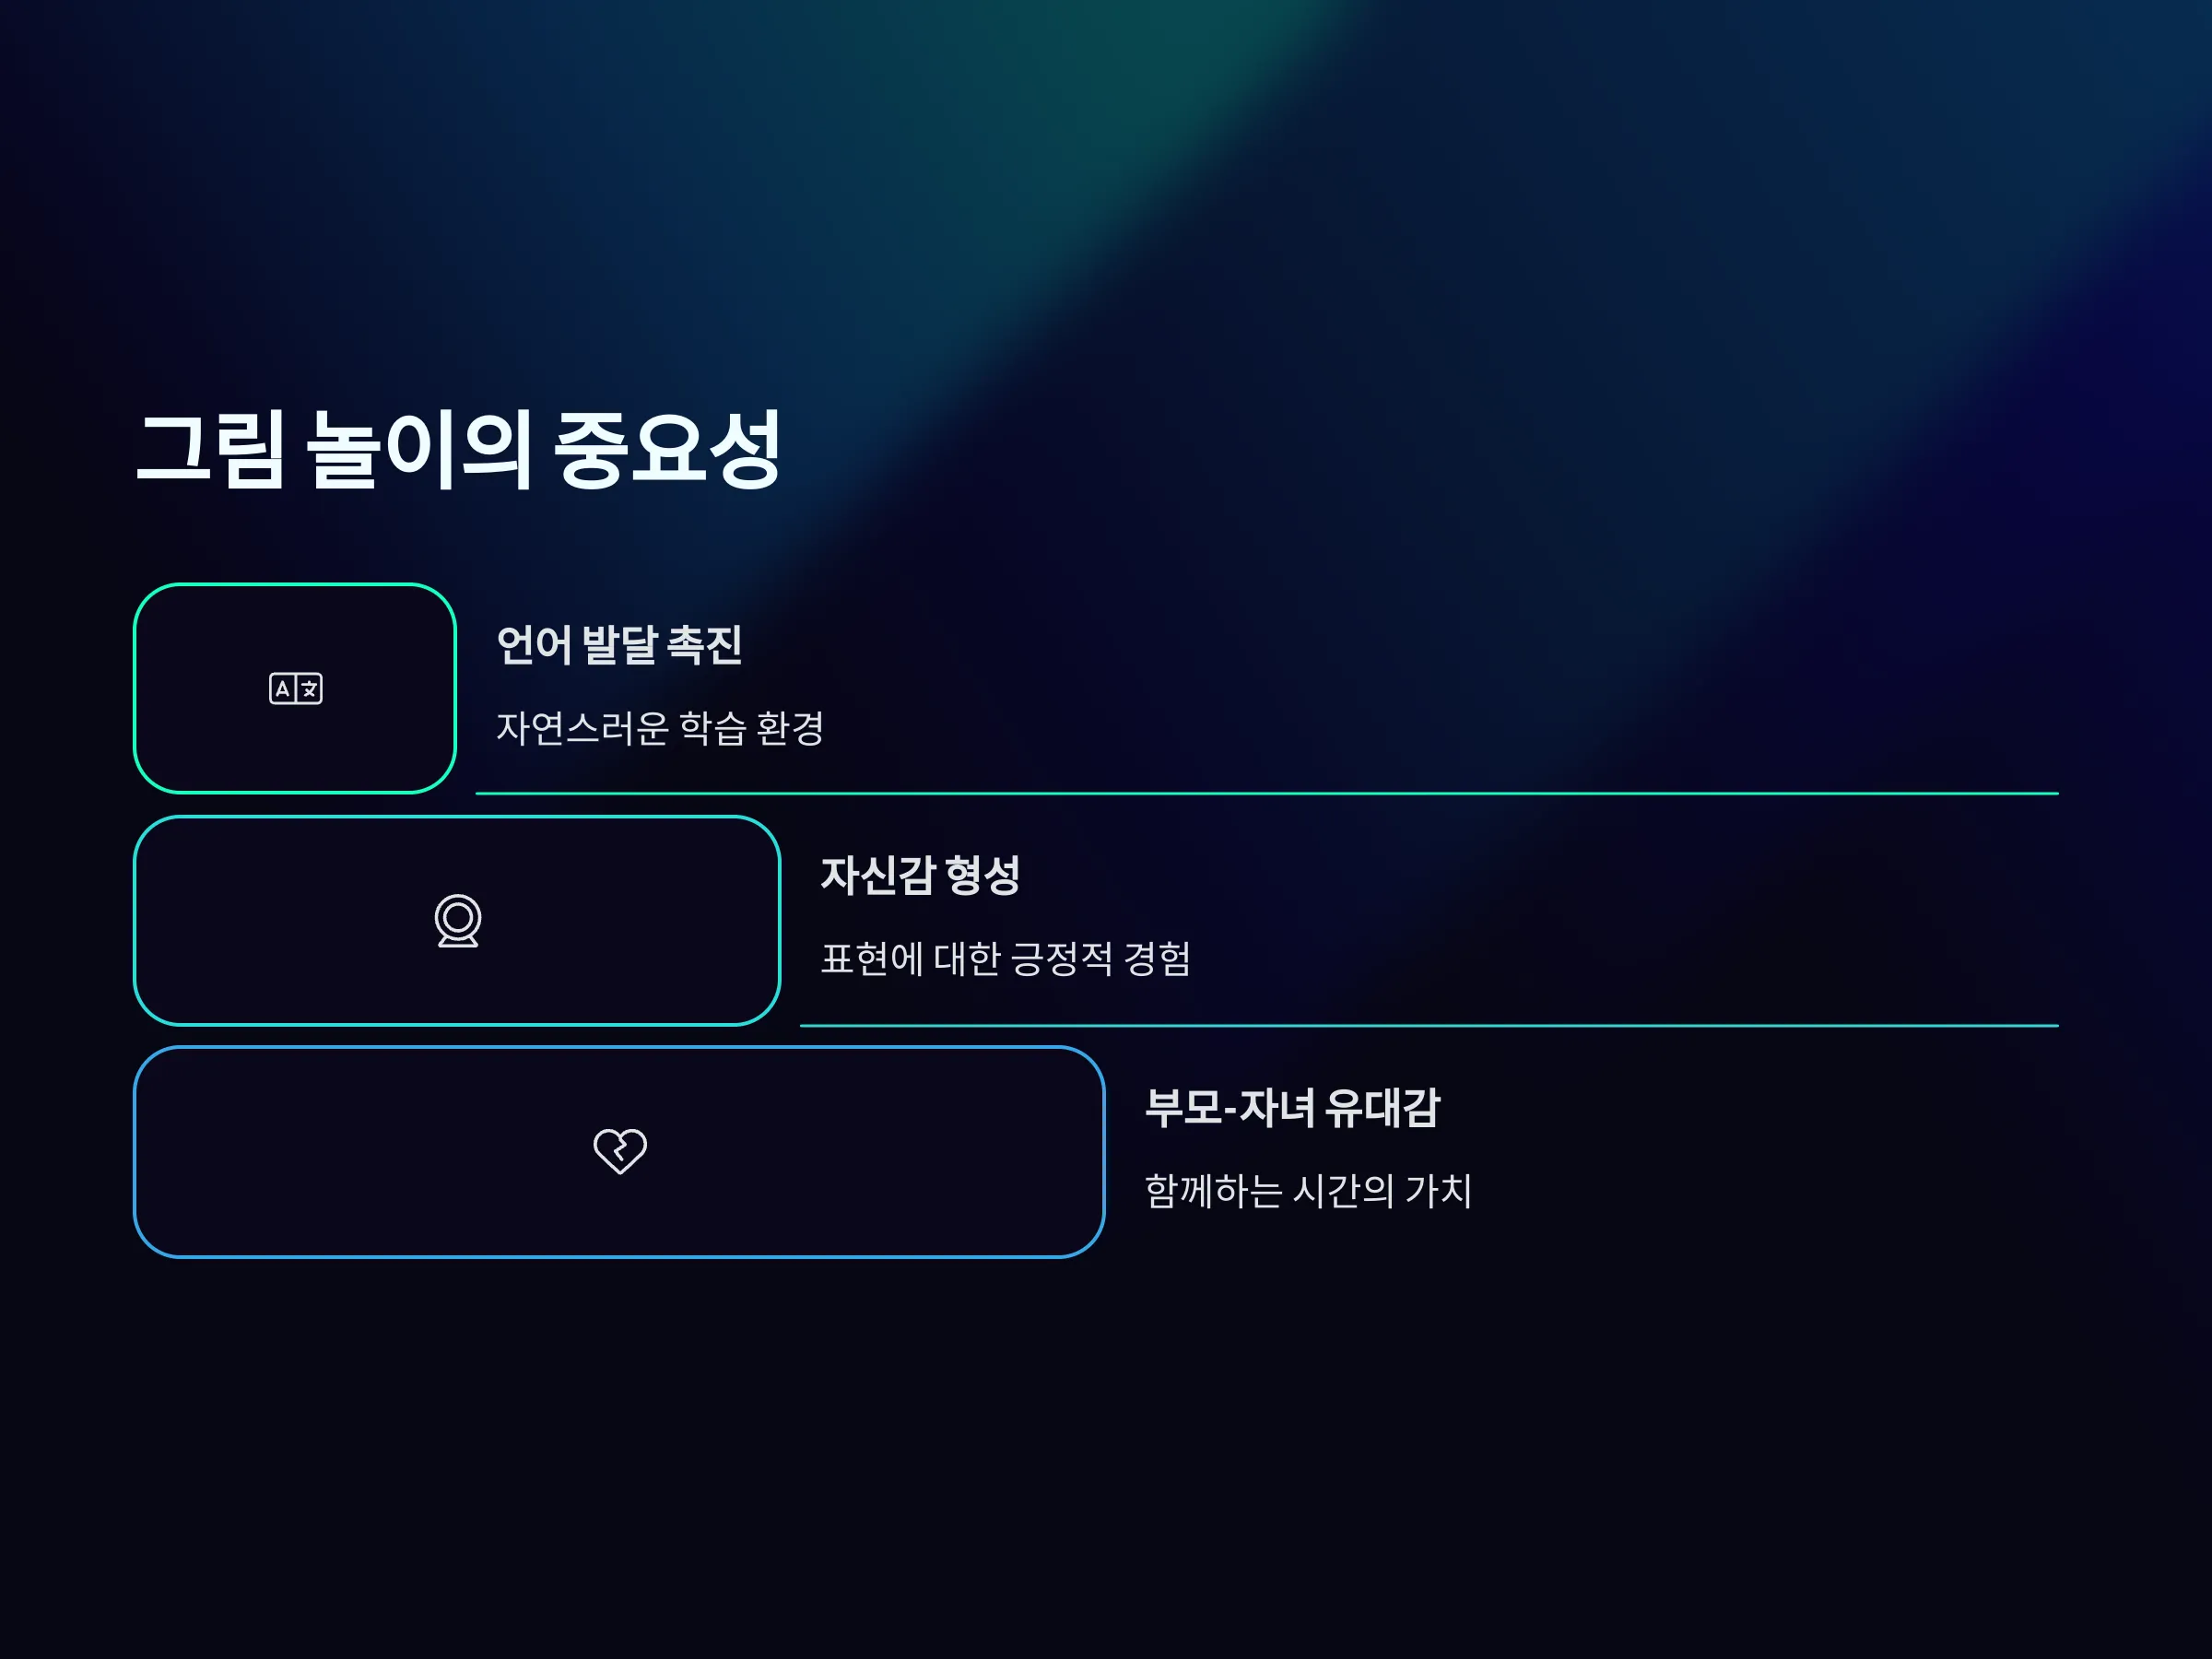Click the text 자연스러운 학습 환경
The image size is (2212, 1659).
click(660, 727)
